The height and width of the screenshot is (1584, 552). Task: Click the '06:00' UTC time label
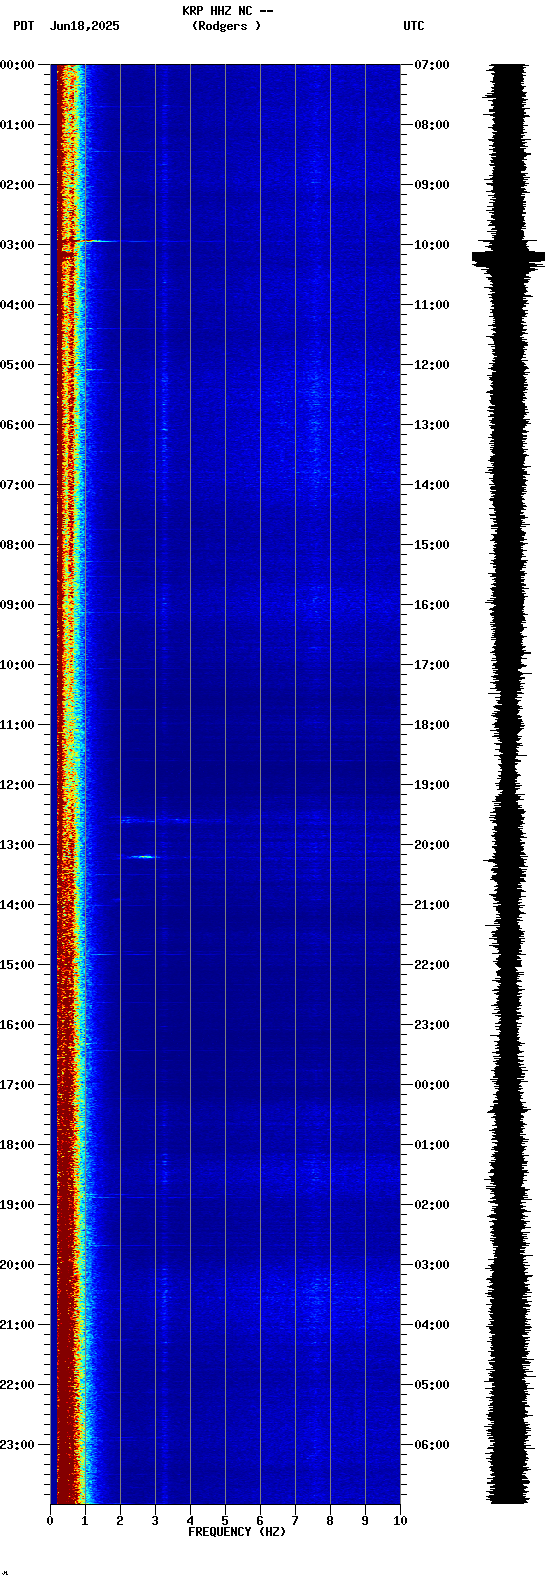(x=432, y=1445)
